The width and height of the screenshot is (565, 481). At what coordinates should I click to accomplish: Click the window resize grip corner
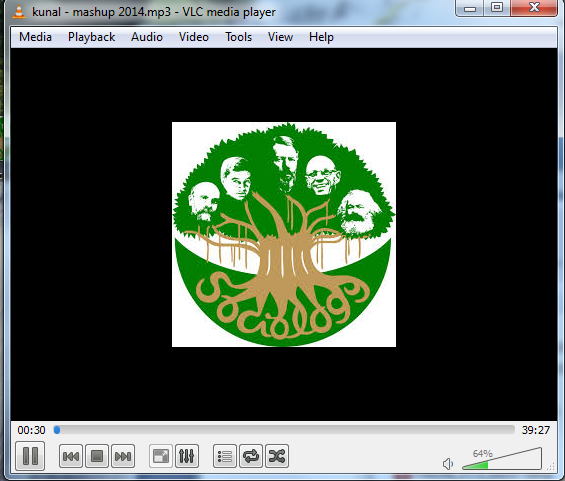pyautogui.click(x=551, y=467)
